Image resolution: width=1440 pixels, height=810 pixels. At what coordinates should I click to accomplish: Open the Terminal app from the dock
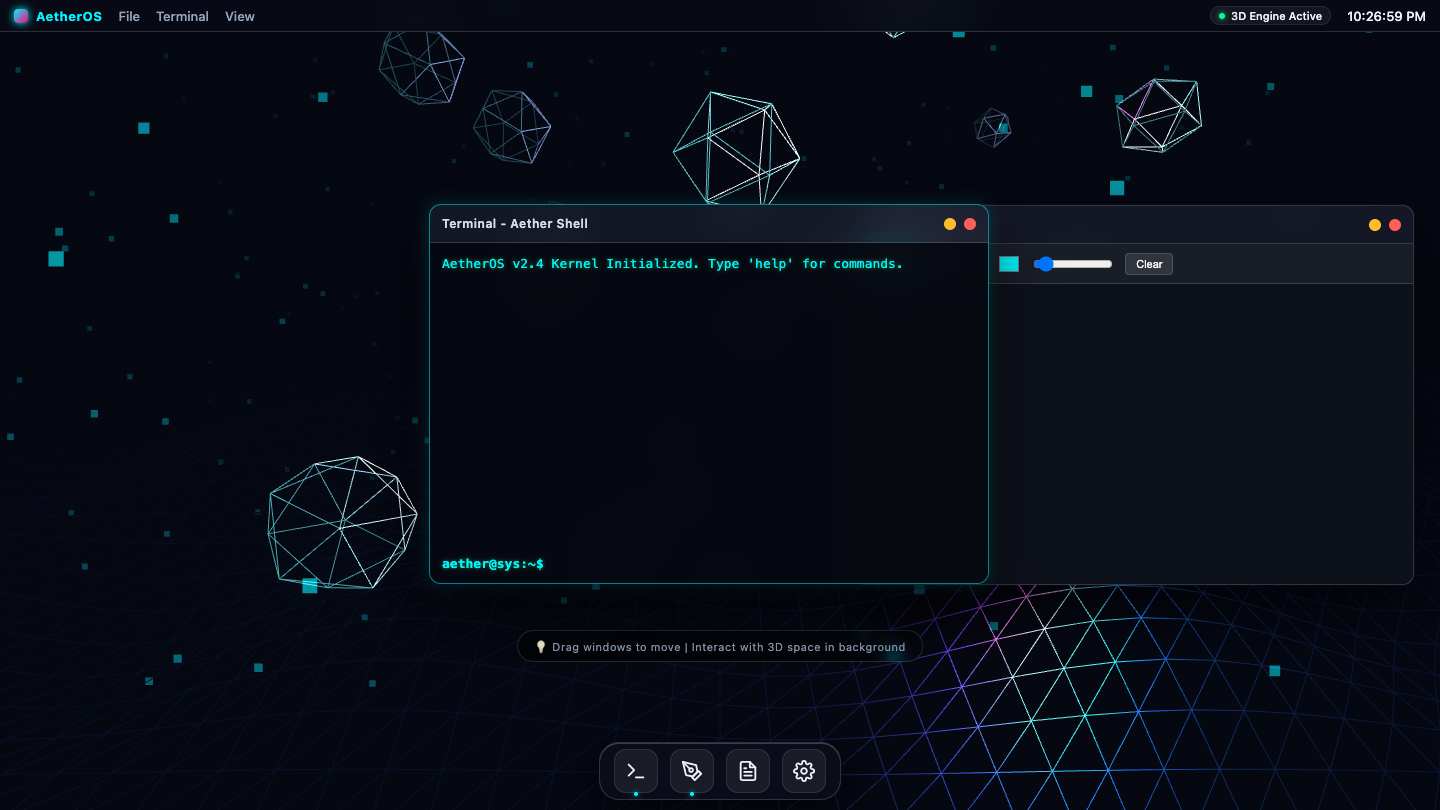coord(636,771)
